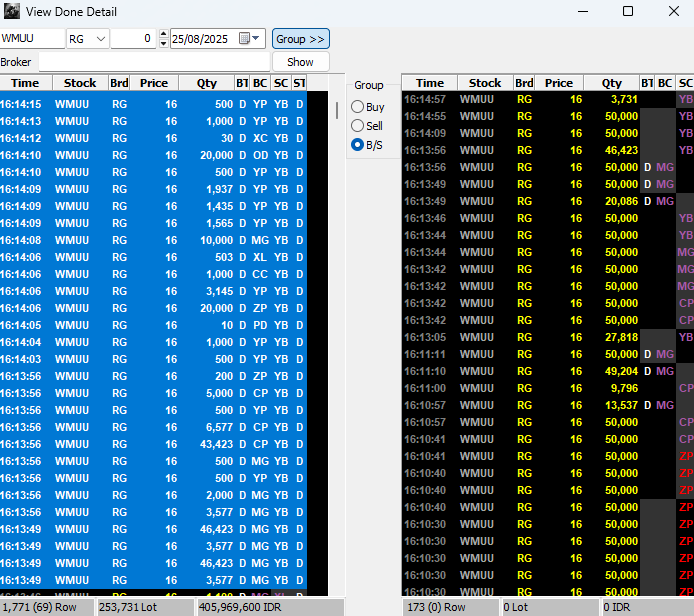Increase the price spinner value

point(164,34)
